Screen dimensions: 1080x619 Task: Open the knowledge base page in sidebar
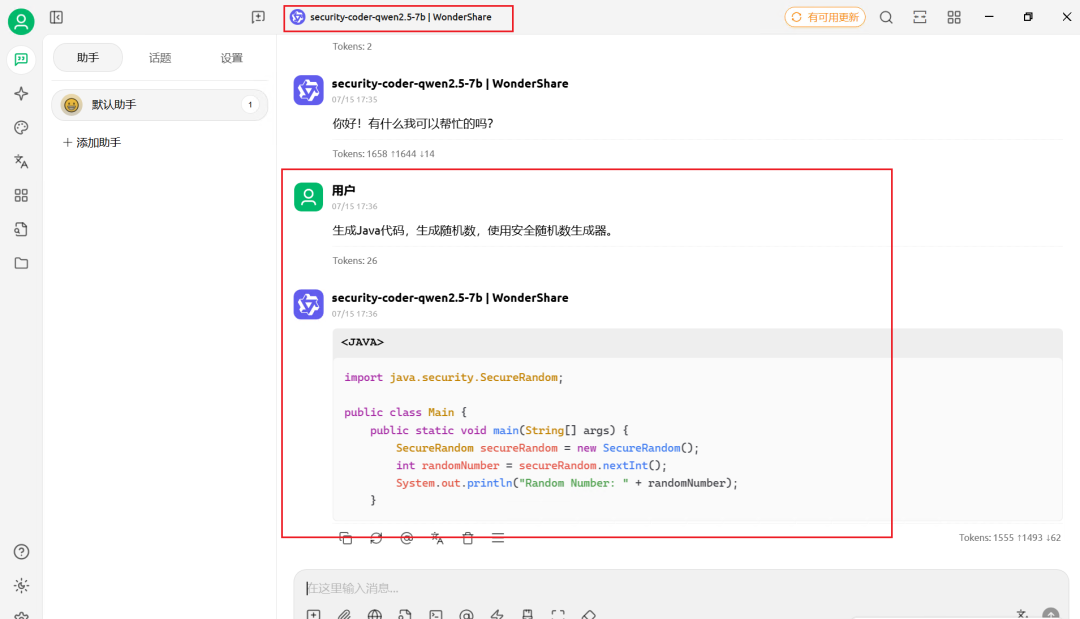[x=21, y=229]
